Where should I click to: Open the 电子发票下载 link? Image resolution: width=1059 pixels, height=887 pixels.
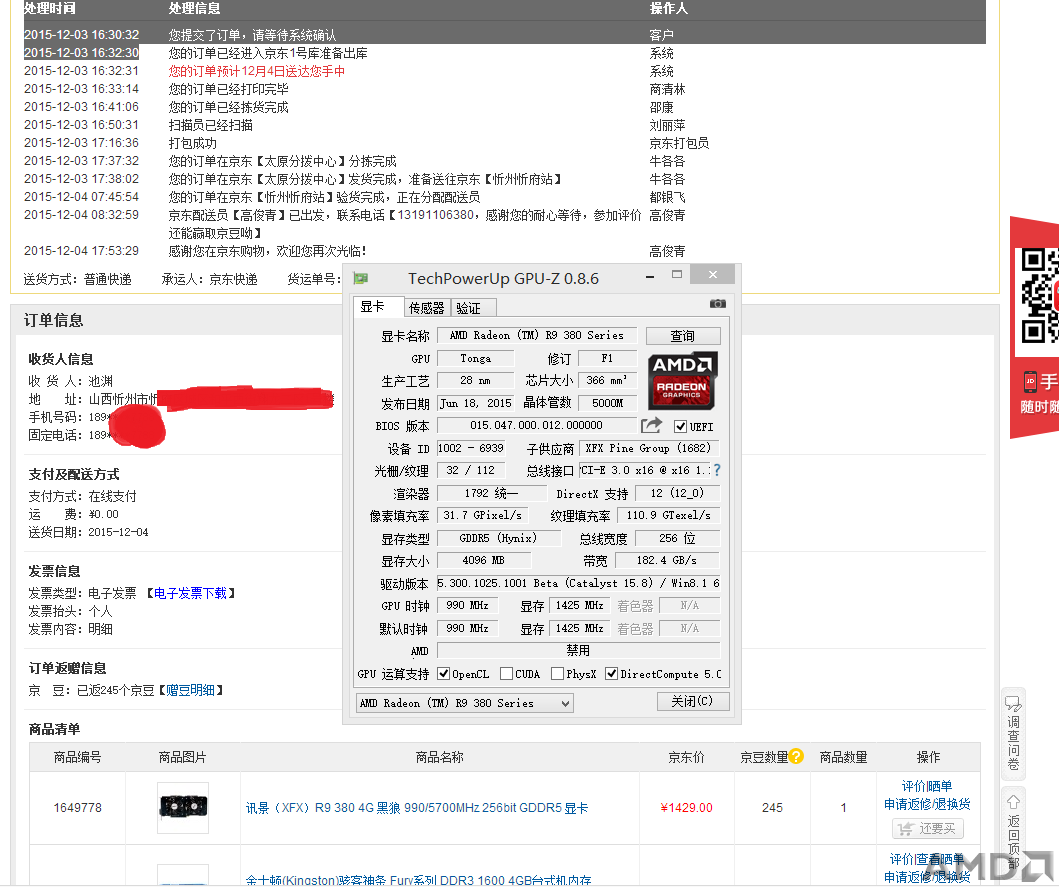click(190, 593)
